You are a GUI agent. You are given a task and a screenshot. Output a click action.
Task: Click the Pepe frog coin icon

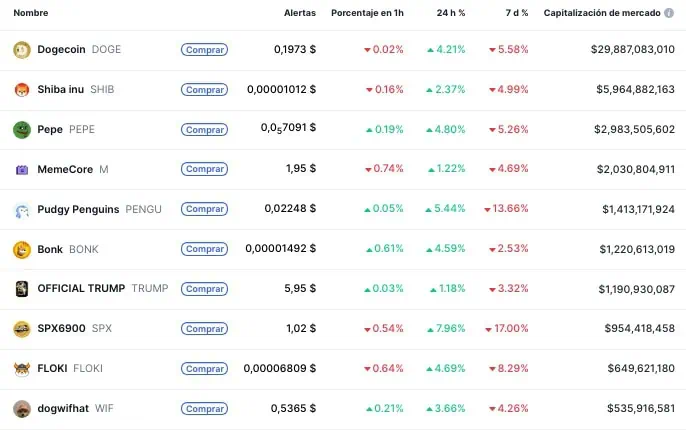click(21, 129)
